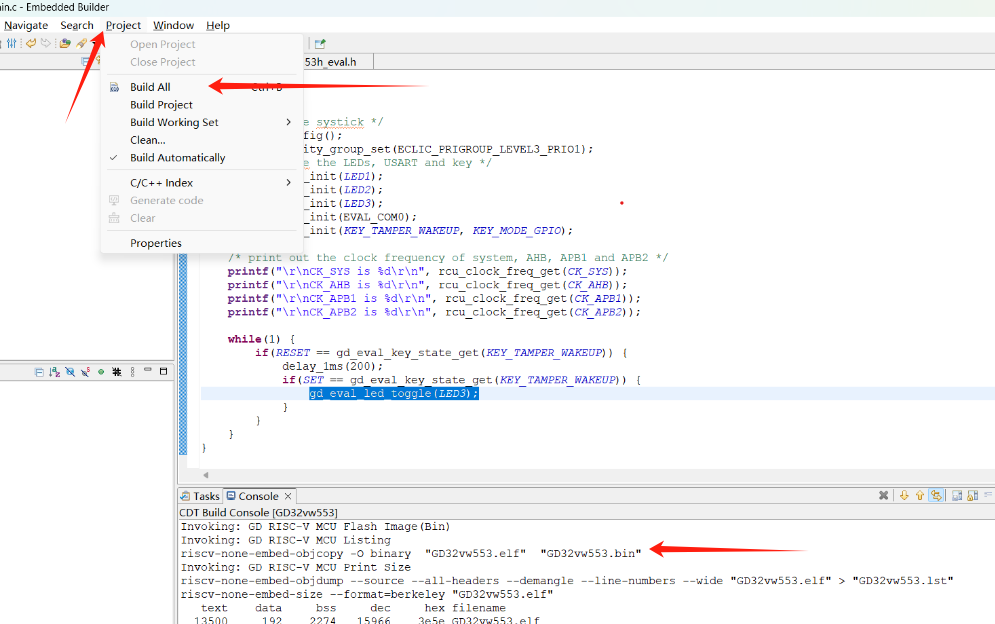The height and width of the screenshot is (624, 995).
Task: Expand C/C++ Index submenu
Action: pyautogui.click(x=288, y=183)
